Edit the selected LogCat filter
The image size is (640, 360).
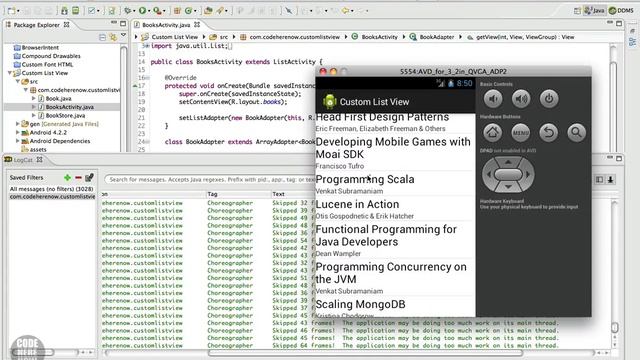coord(89,177)
